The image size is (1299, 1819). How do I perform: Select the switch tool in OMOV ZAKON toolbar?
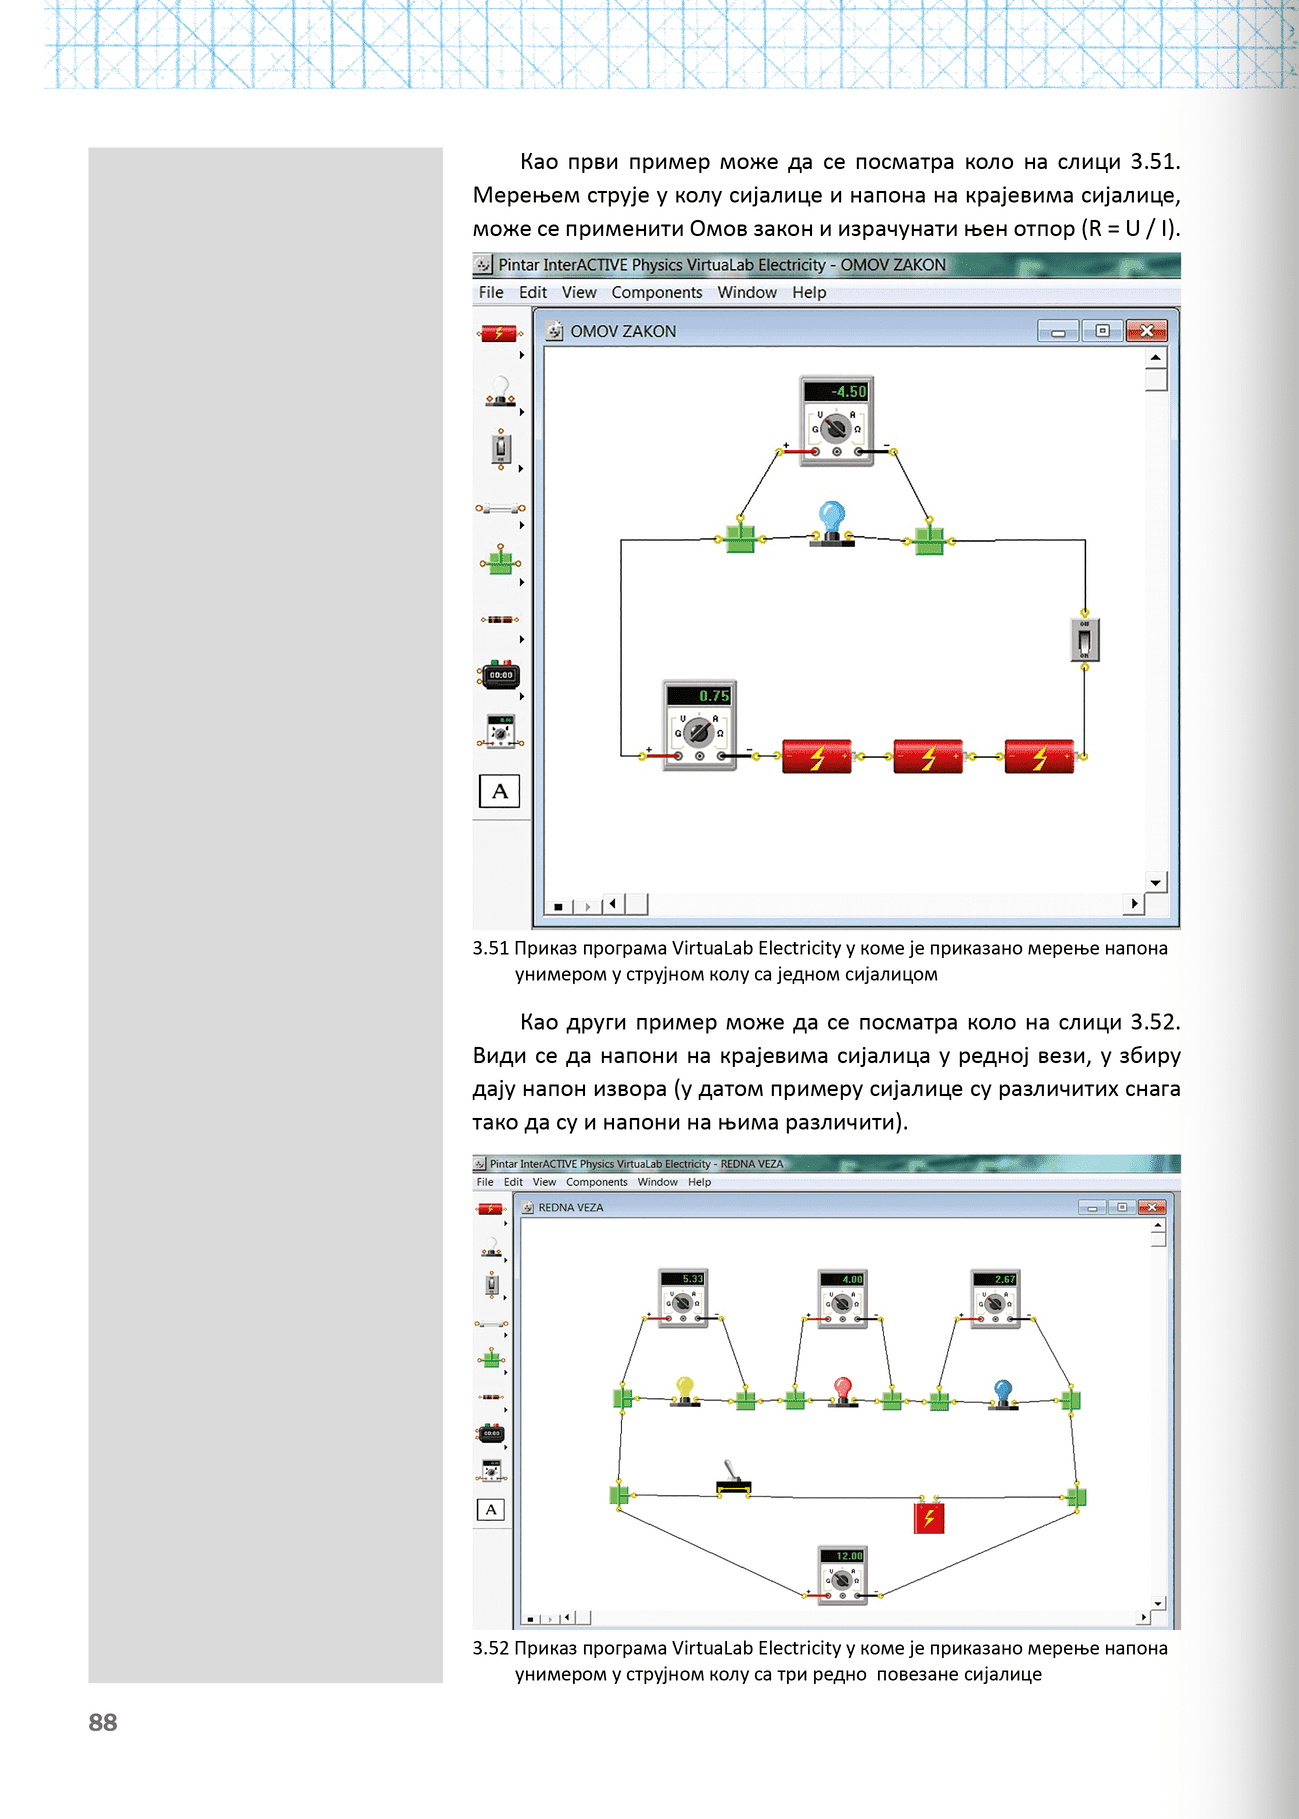(x=501, y=449)
